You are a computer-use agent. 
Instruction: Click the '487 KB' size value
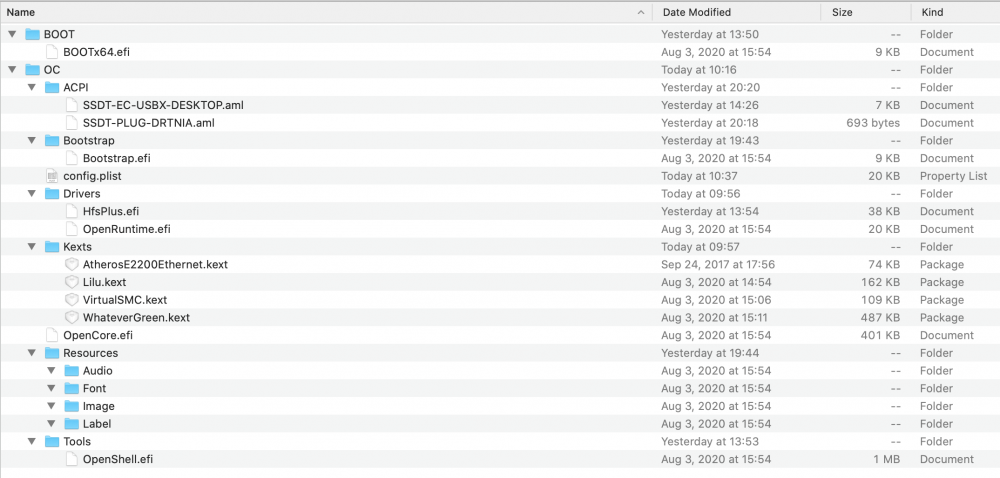tap(880, 317)
